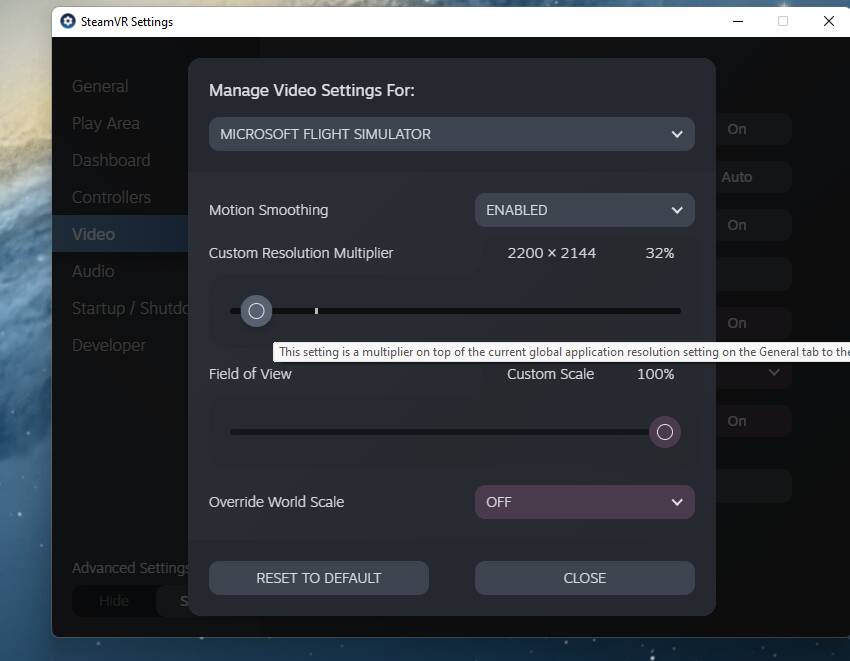Toggle the On switch beside Motion Smoothing row
Viewport: 850px width, 661px height.
pos(754,225)
